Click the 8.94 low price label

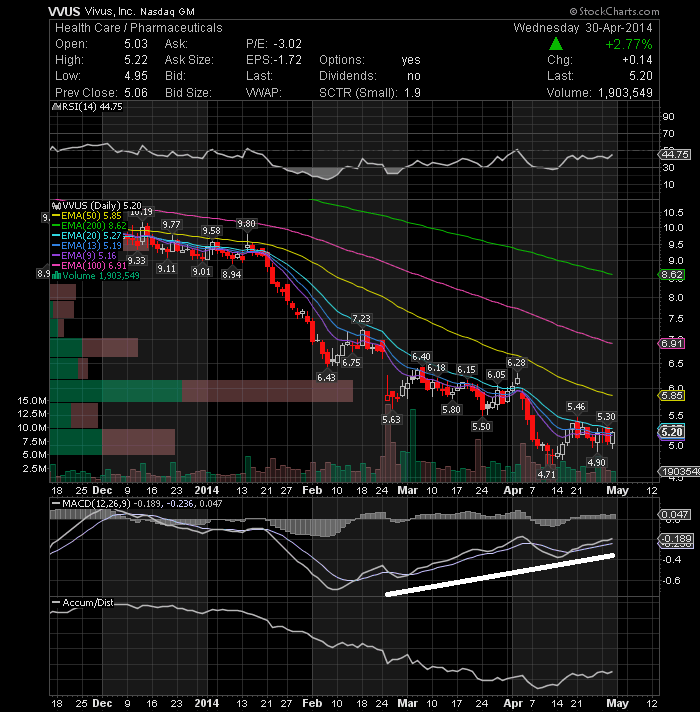232,274
